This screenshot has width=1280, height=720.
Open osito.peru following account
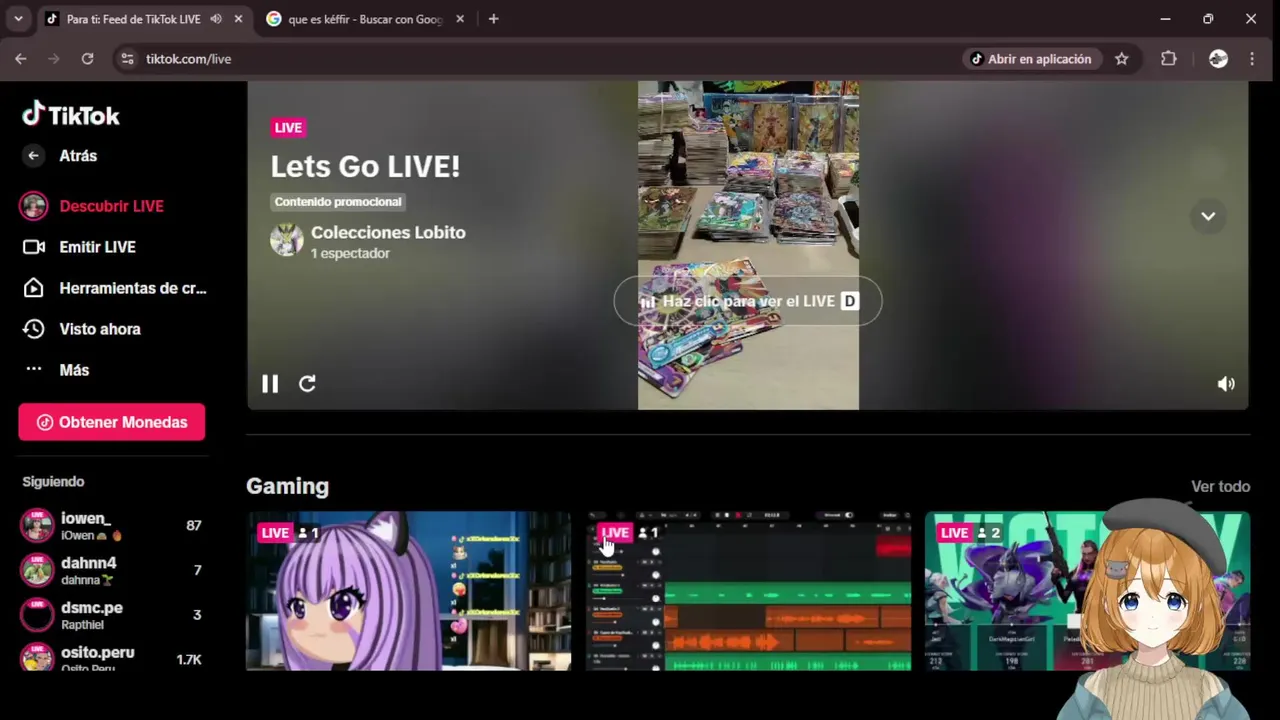tap(112, 659)
